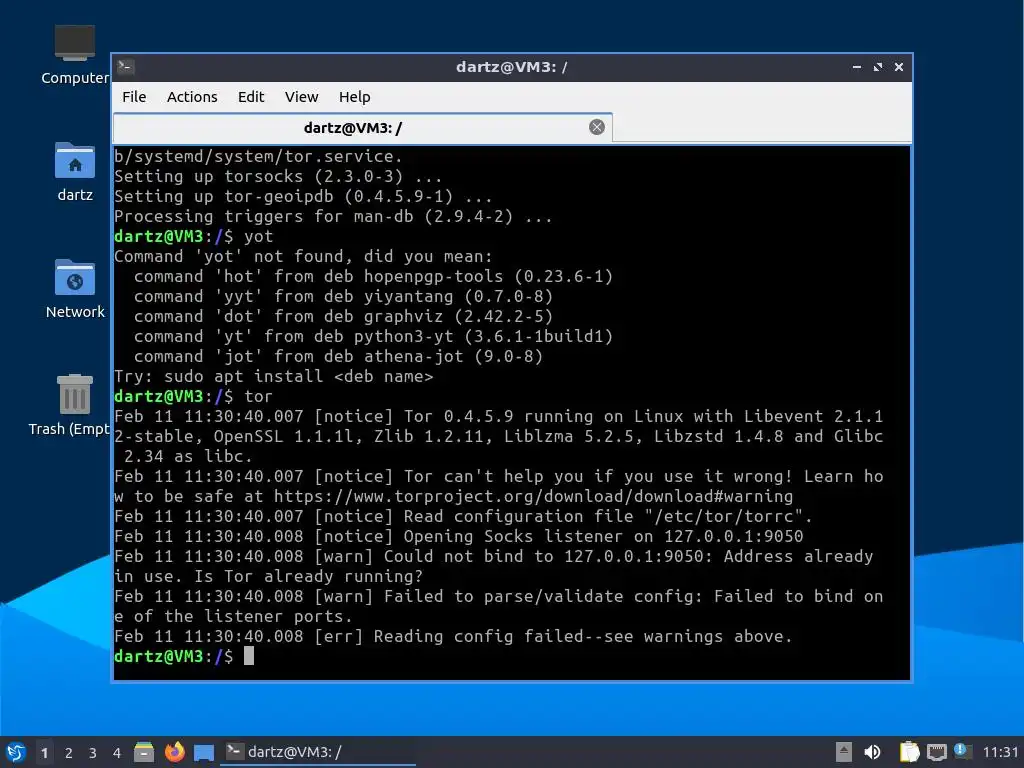This screenshot has width=1024, height=768.
Task: Open the Computer desktop icon
Action: 74,55
